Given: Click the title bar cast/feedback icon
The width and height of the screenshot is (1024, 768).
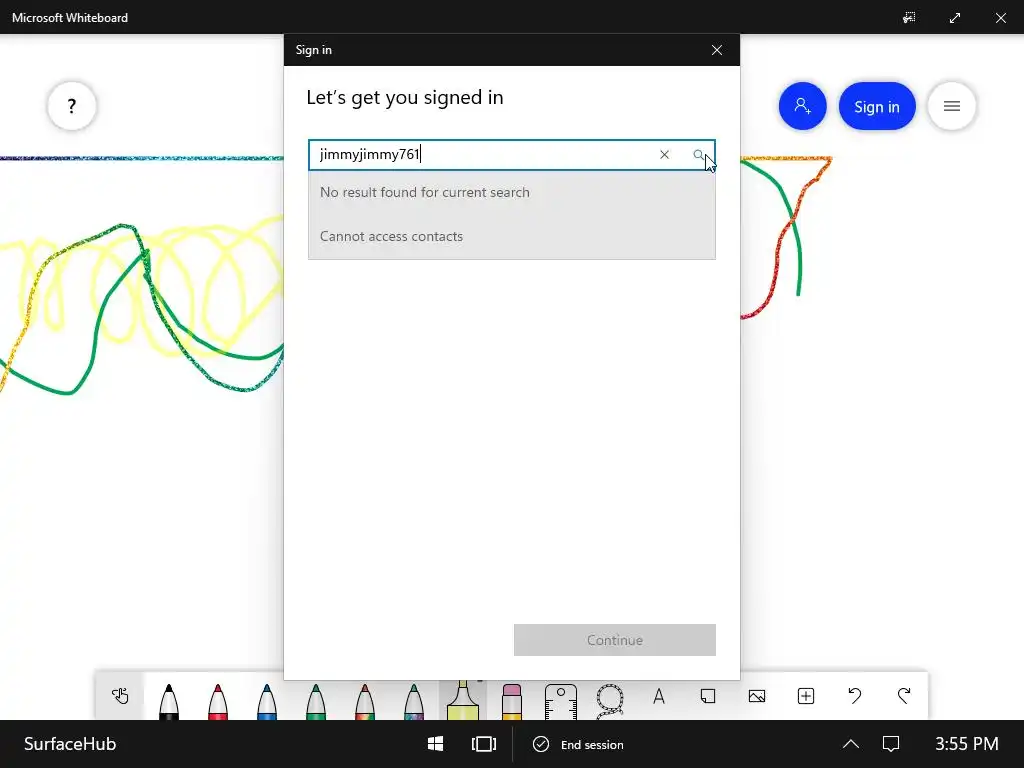Looking at the screenshot, I should coord(909,18).
